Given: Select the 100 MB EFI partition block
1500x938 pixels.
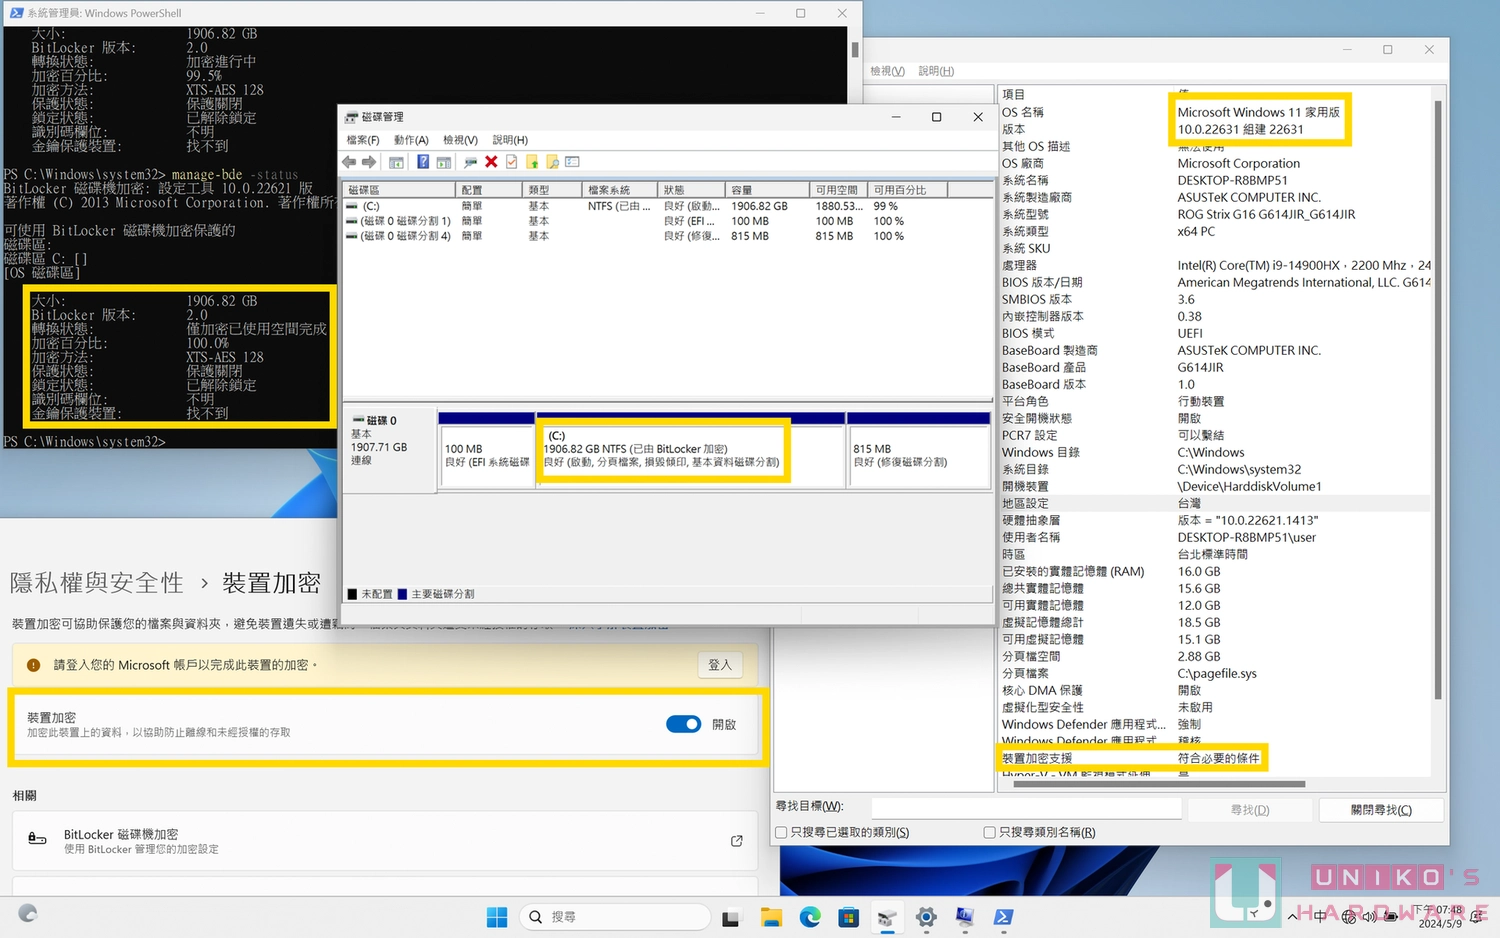Looking at the screenshot, I should point(487,450).
